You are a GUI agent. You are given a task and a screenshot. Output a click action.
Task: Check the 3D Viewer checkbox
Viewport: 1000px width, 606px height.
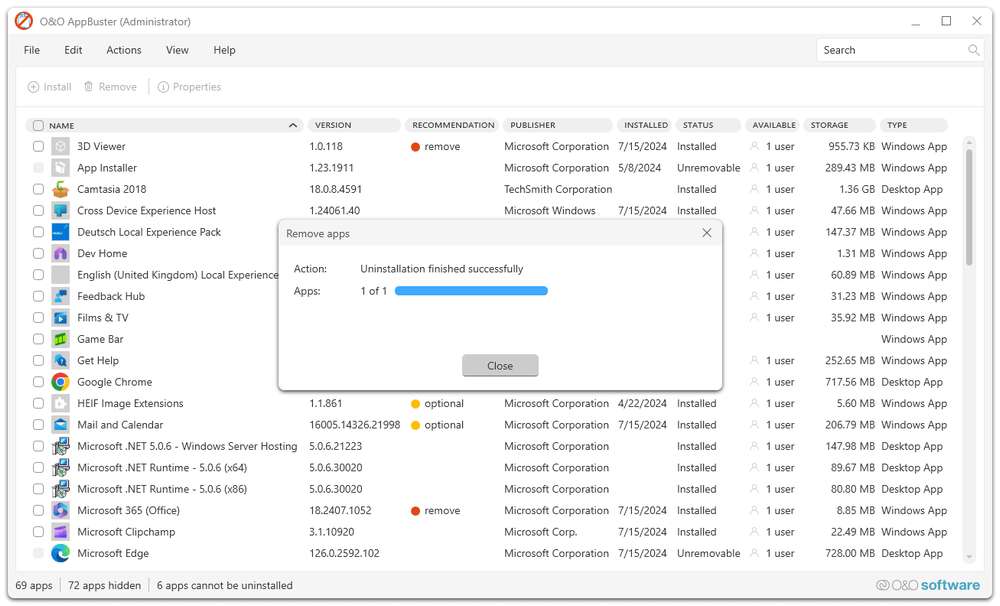tap(38, 147)
